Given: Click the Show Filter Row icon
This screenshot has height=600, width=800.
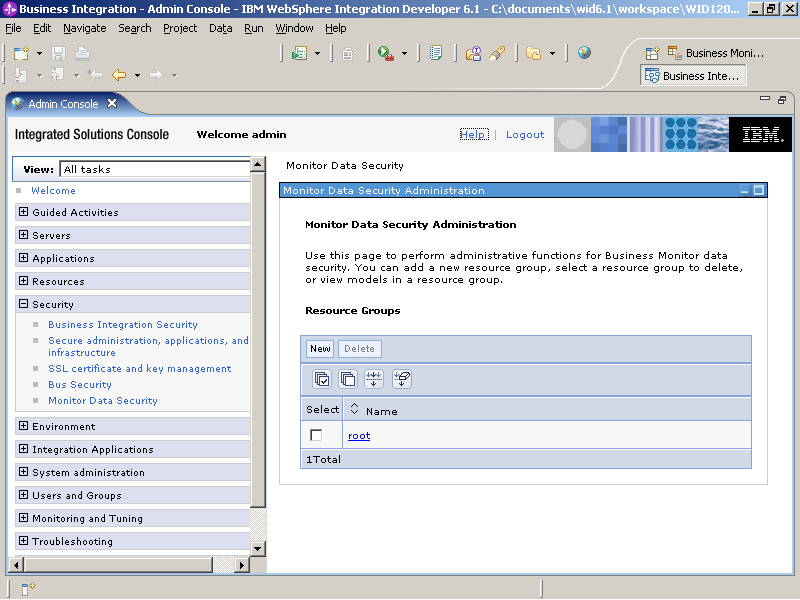Looking at the screenshot, I should click(374, 379).
